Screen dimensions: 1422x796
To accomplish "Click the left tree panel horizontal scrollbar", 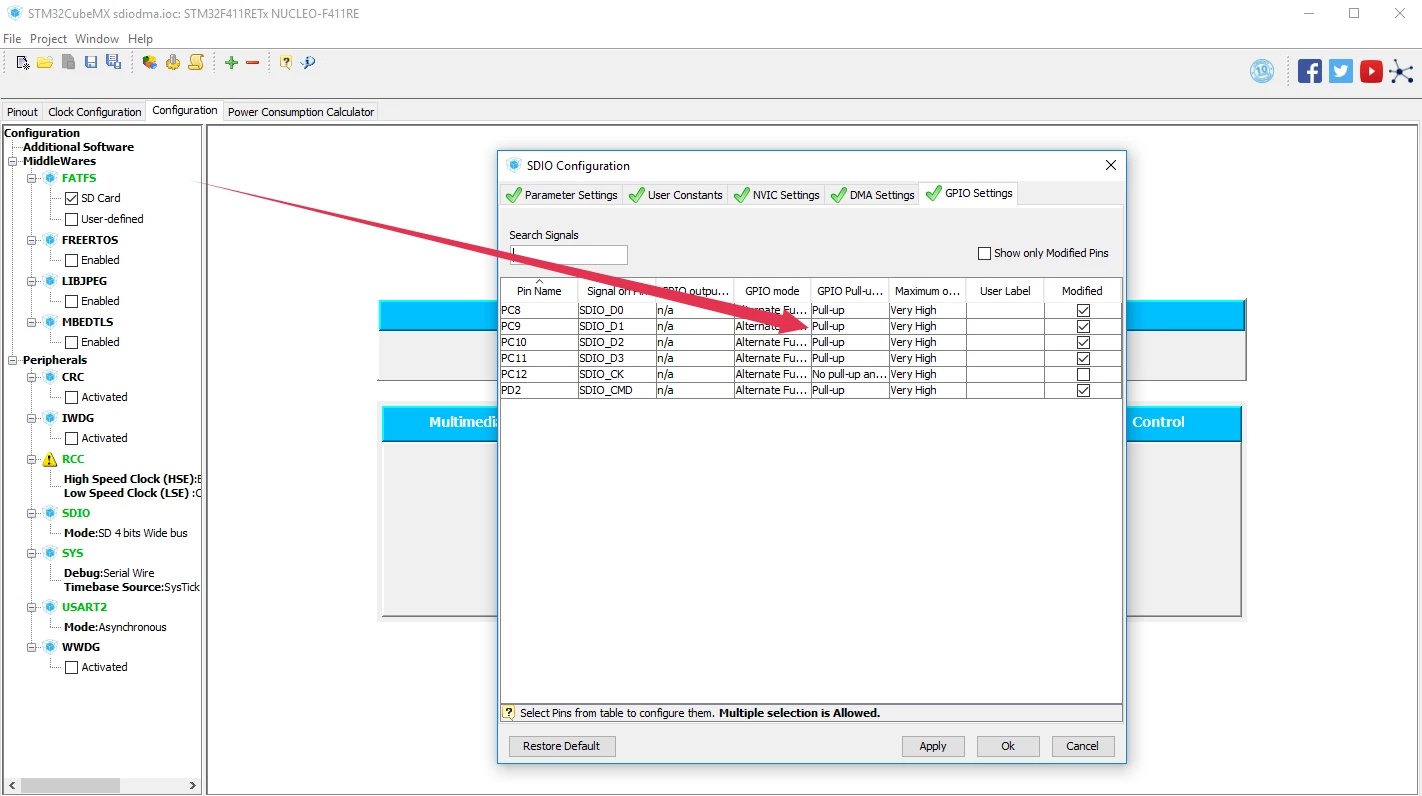I will point(70,785).
